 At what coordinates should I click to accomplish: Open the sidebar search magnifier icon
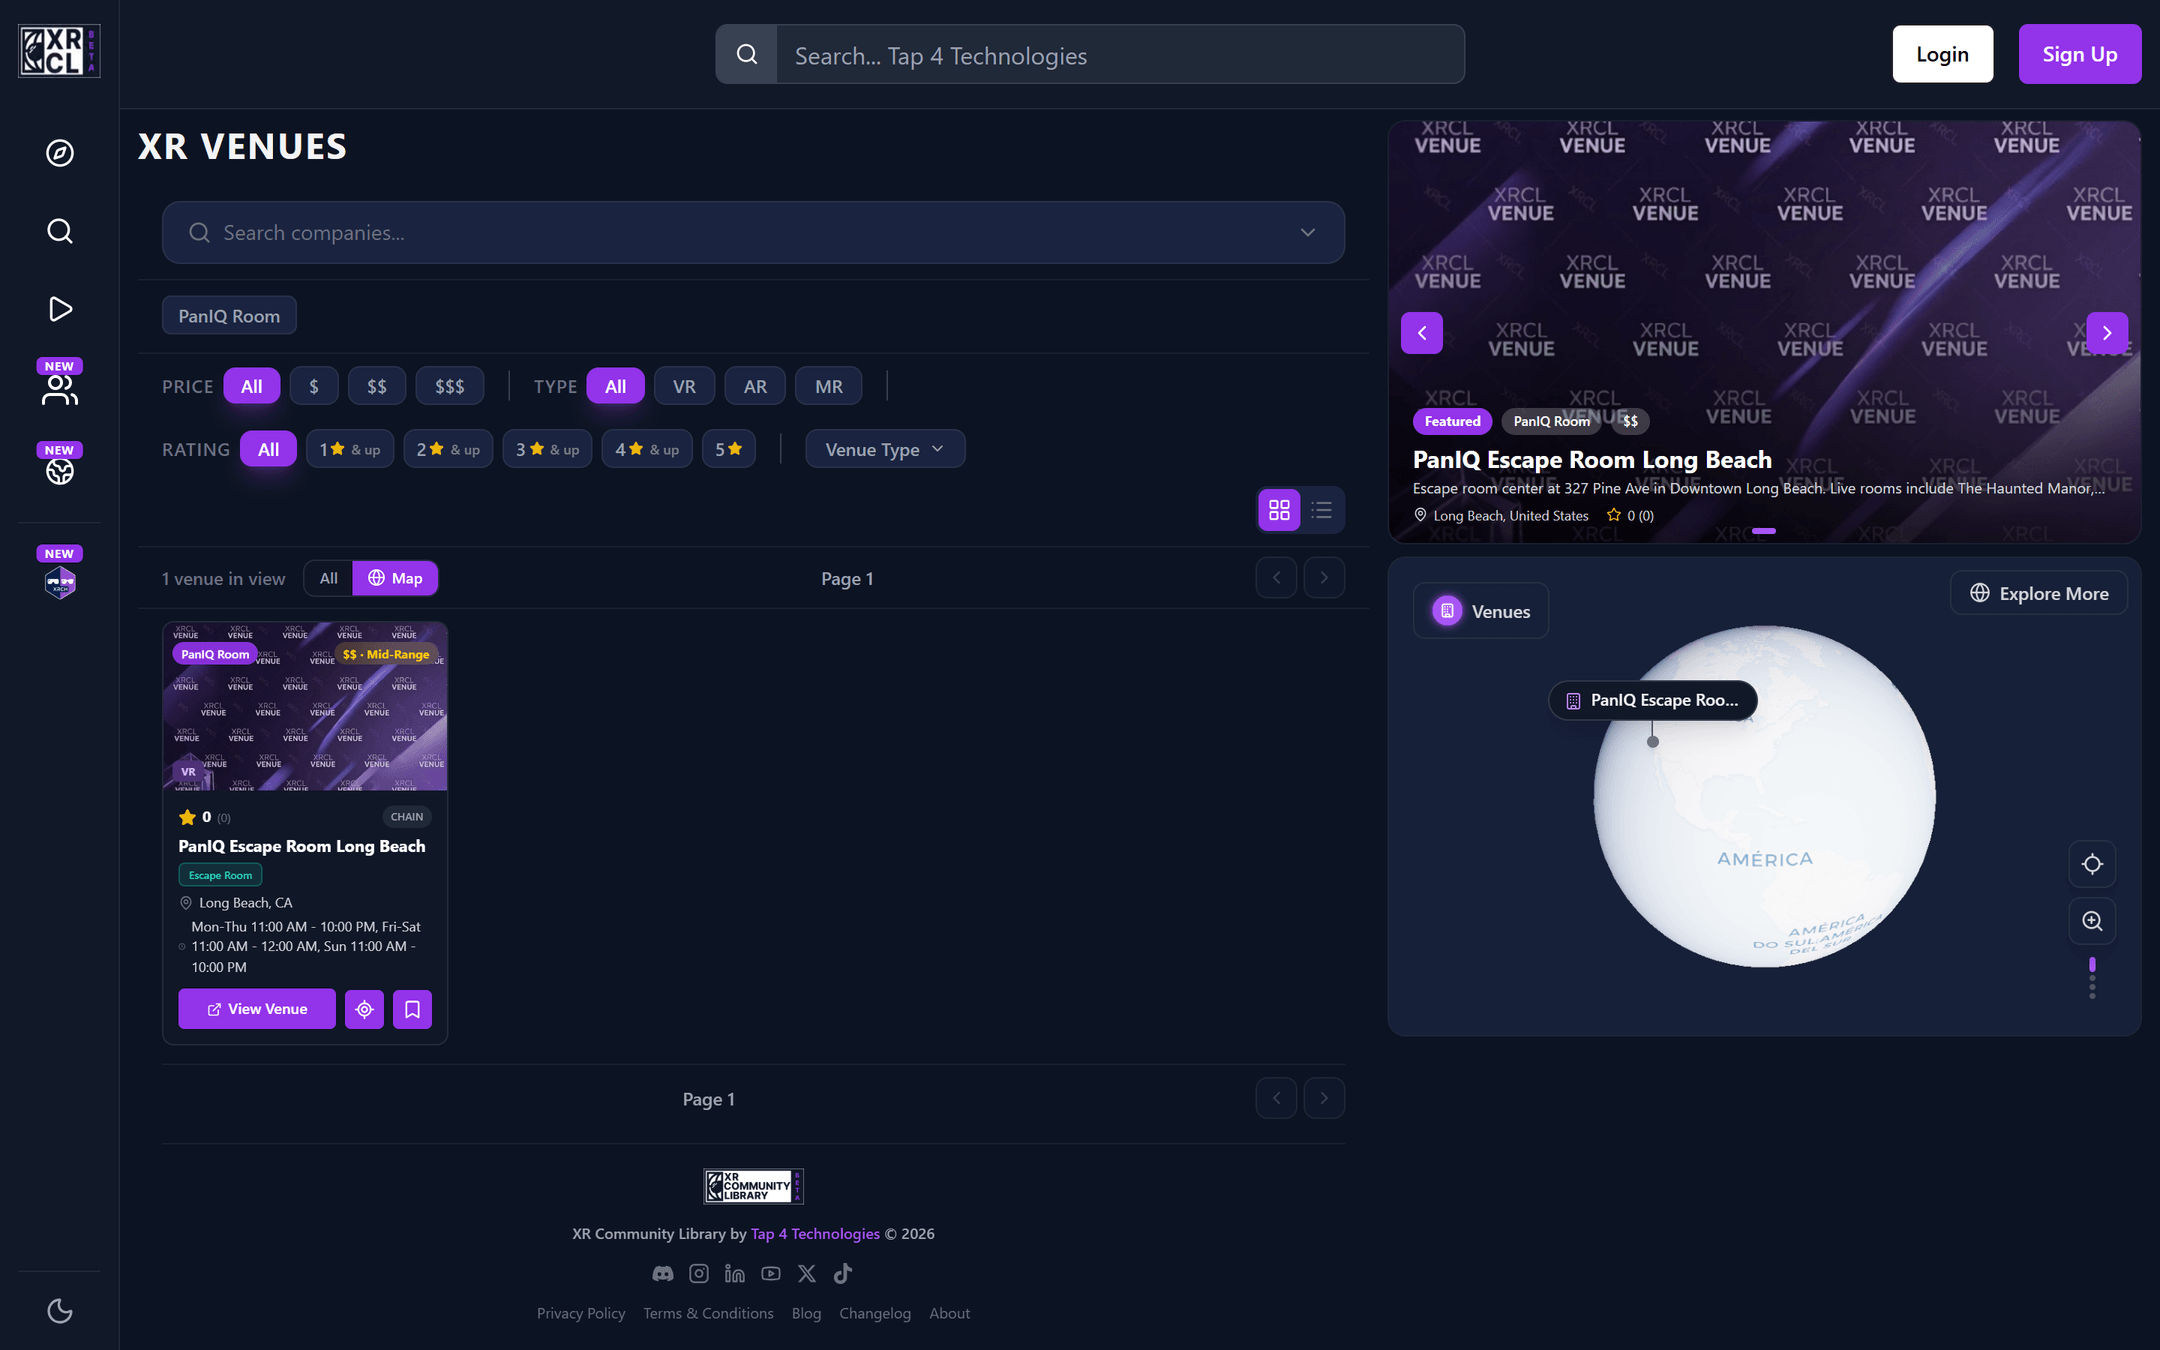point(60,231)
